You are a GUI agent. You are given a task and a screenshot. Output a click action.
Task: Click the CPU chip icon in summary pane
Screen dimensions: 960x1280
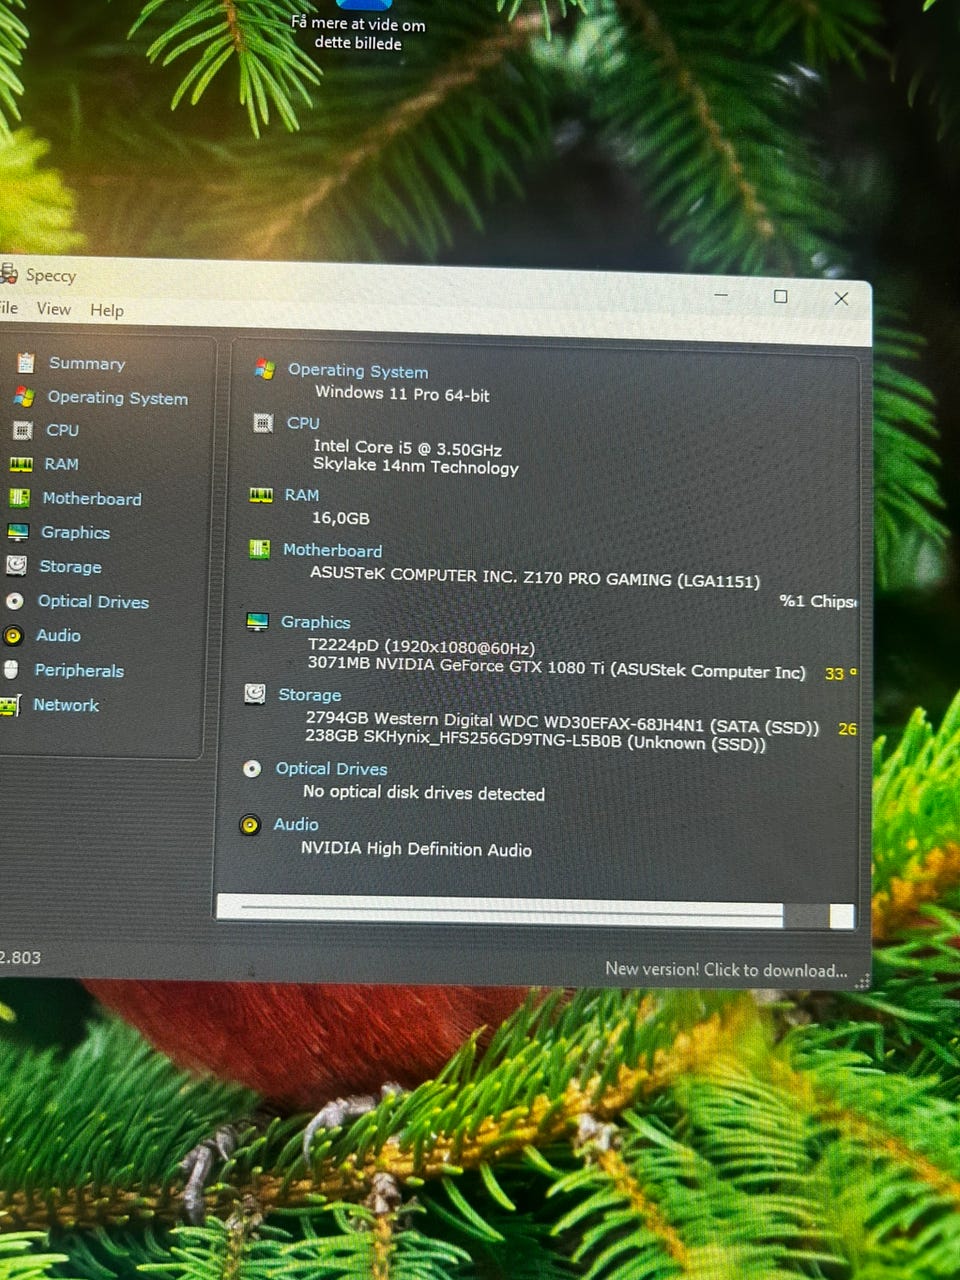pyautogui.click(x=263, y=423)
